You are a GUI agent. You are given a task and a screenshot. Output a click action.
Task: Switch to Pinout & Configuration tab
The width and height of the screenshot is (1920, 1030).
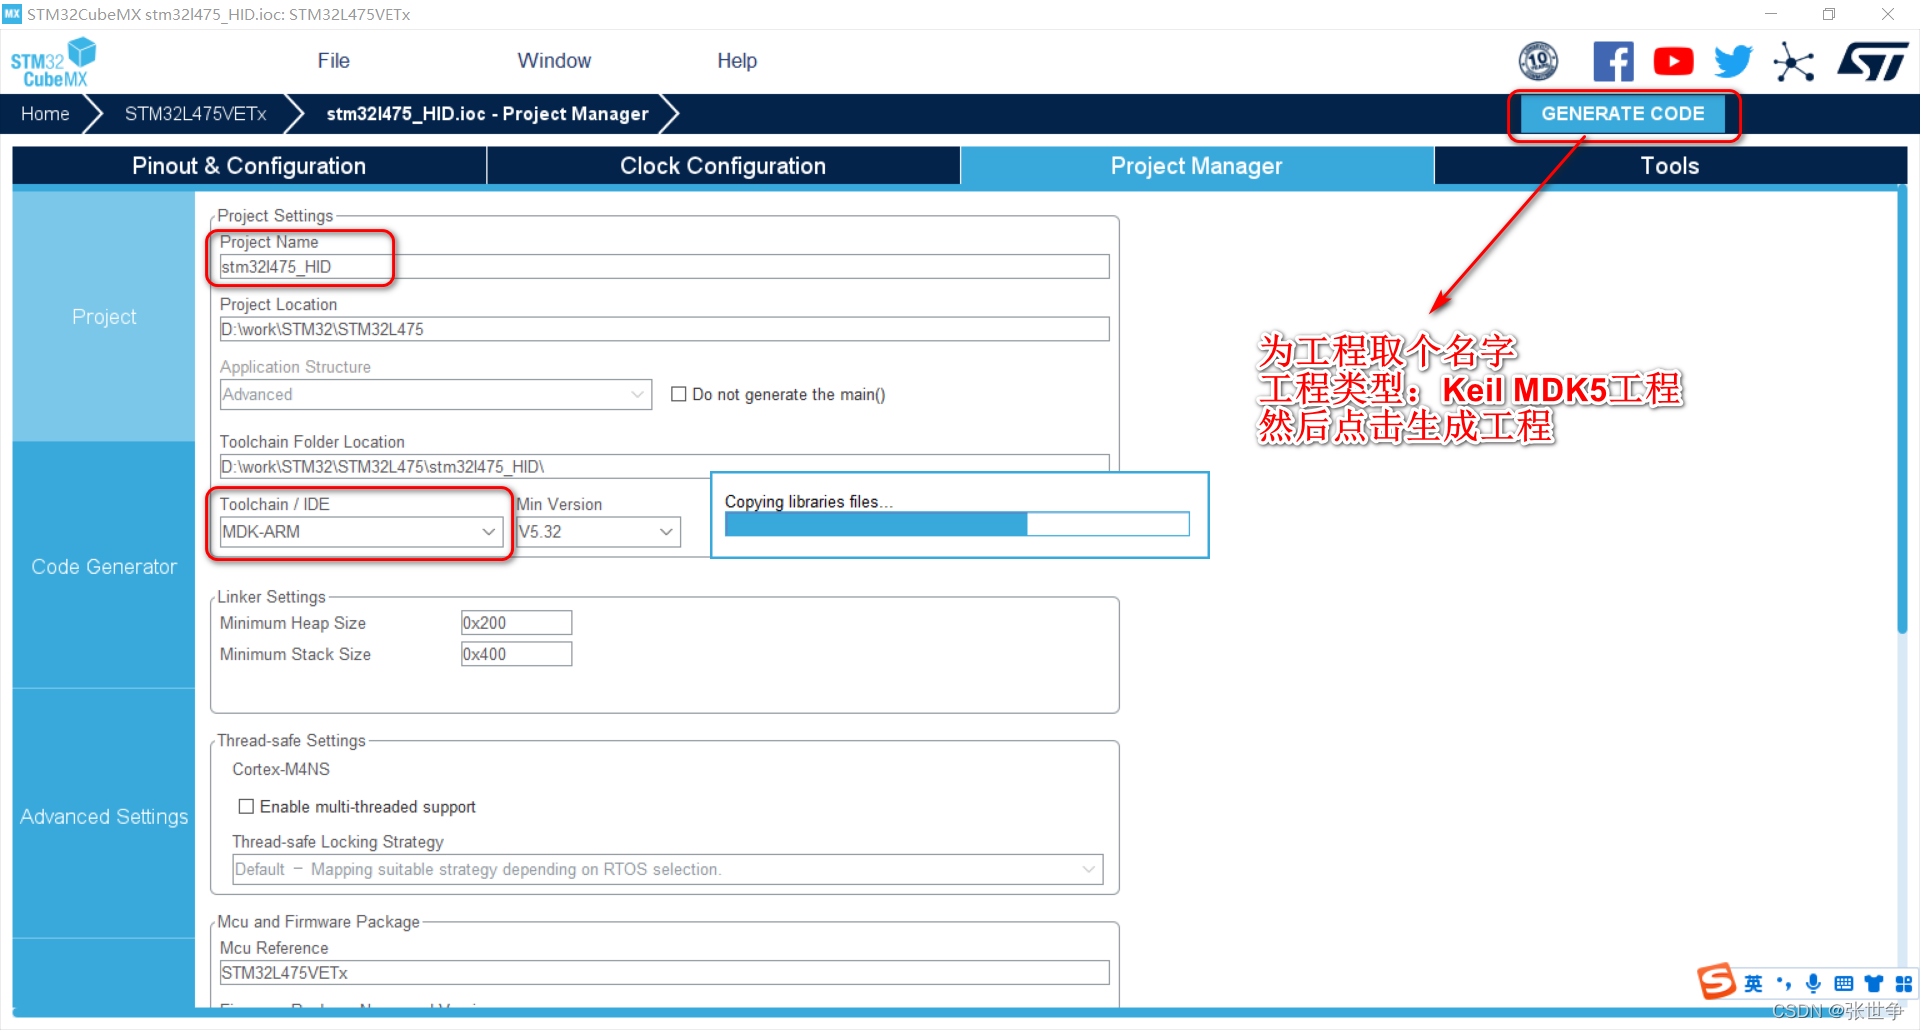click(x=249, y=166)
